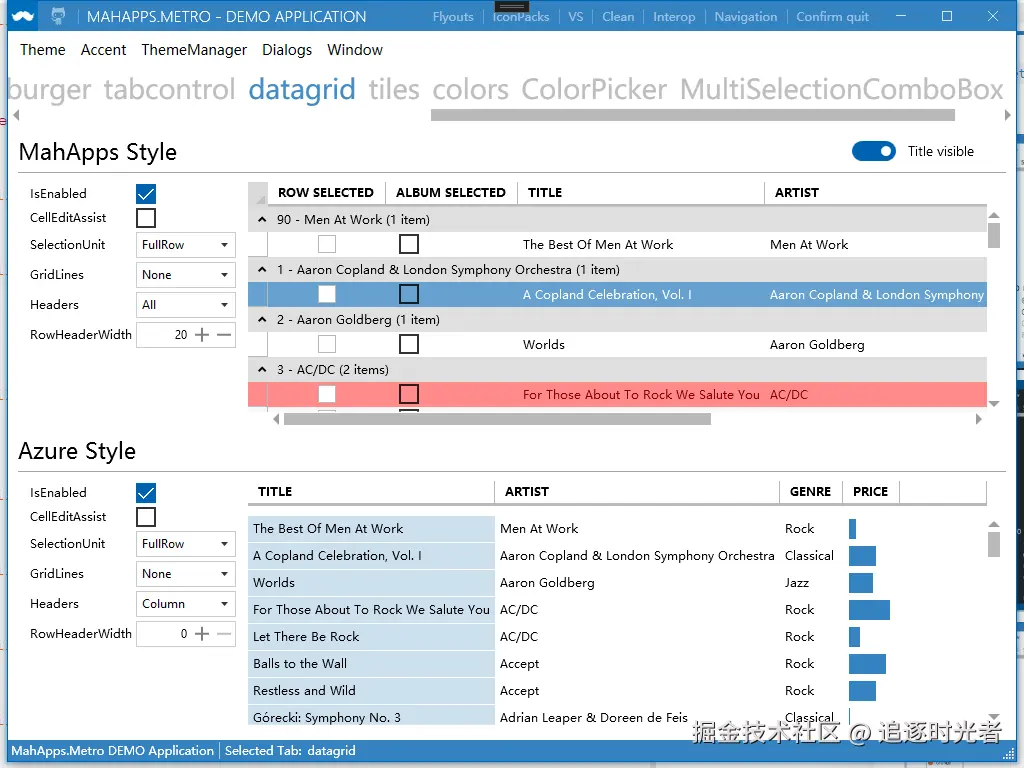Viewport: 1024px width, 768px height.
Task: Click MahApps grid scroll left arrow
Action: point(276,419)
